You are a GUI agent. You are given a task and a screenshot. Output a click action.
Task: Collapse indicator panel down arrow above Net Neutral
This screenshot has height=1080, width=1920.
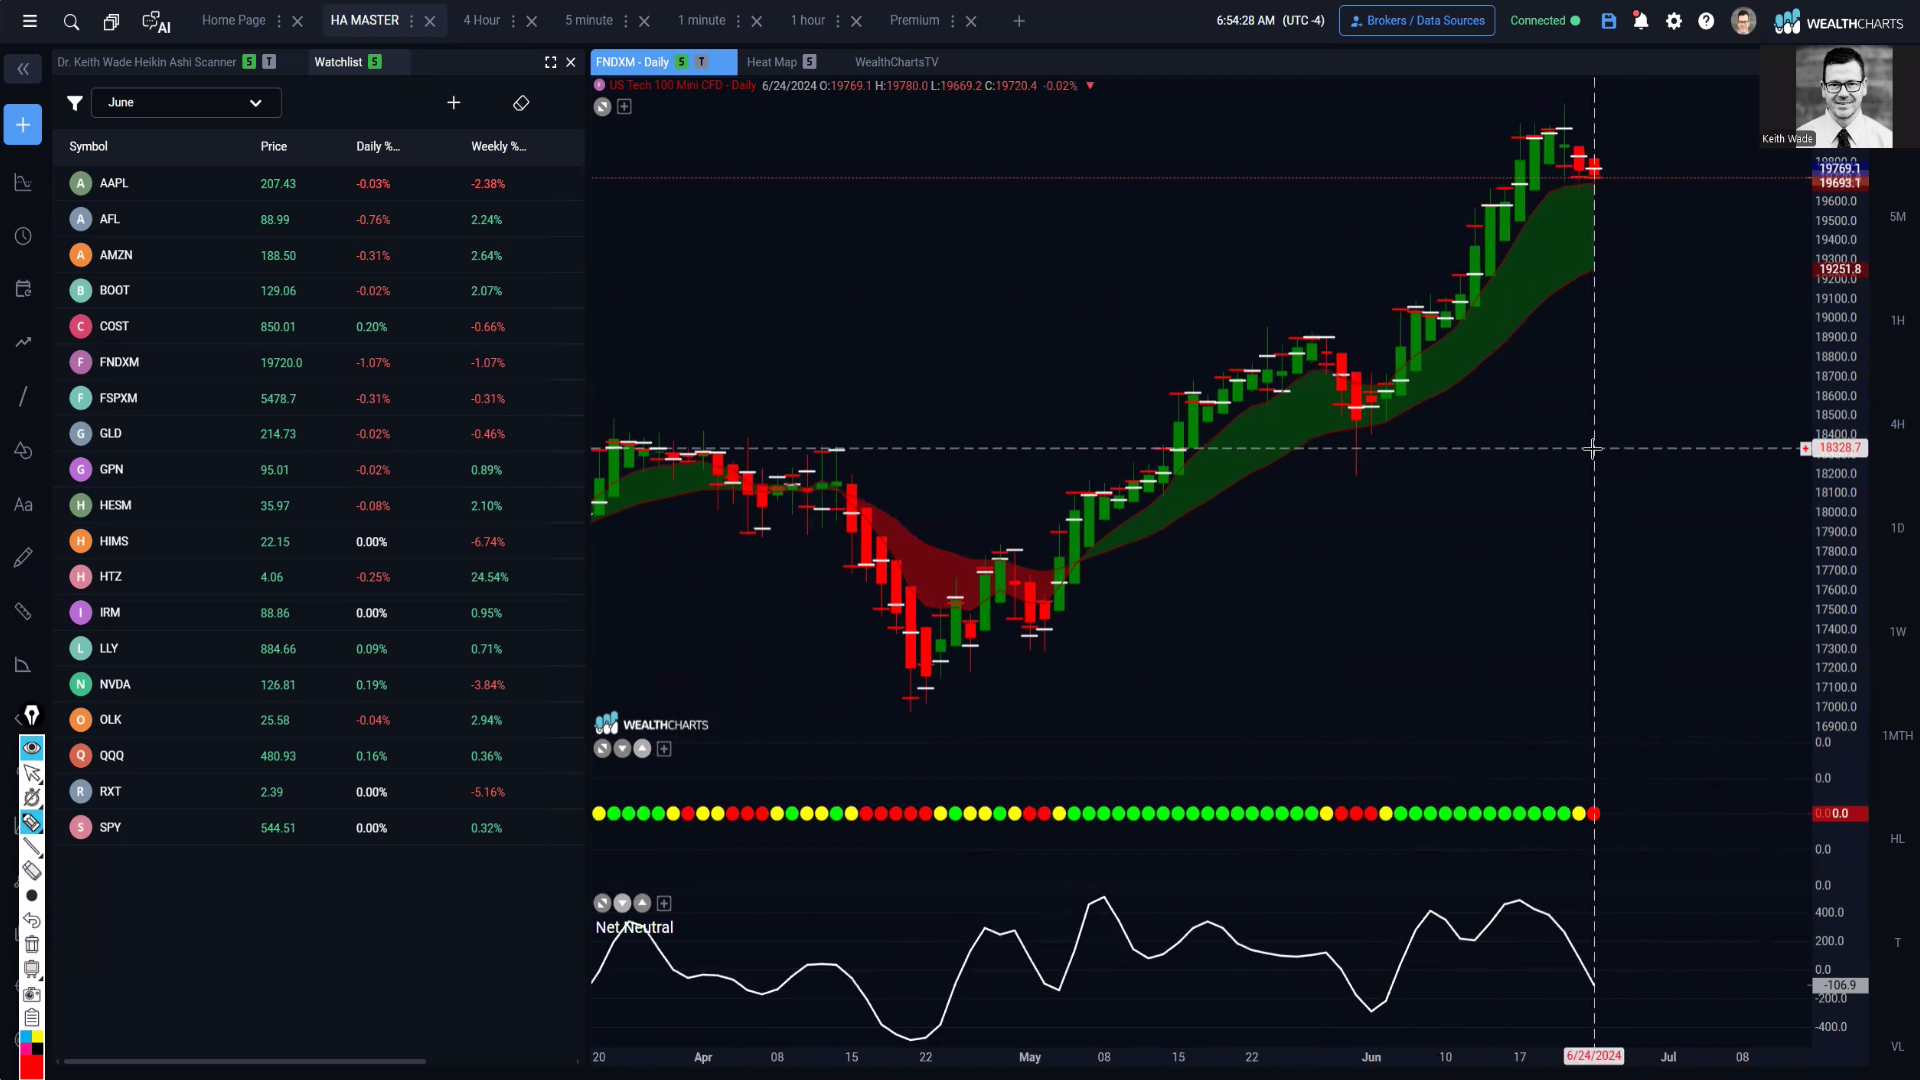tap(622, 903)
